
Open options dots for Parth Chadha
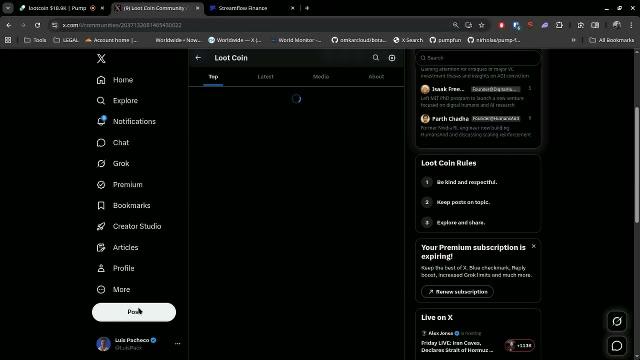tap(530, 118)
